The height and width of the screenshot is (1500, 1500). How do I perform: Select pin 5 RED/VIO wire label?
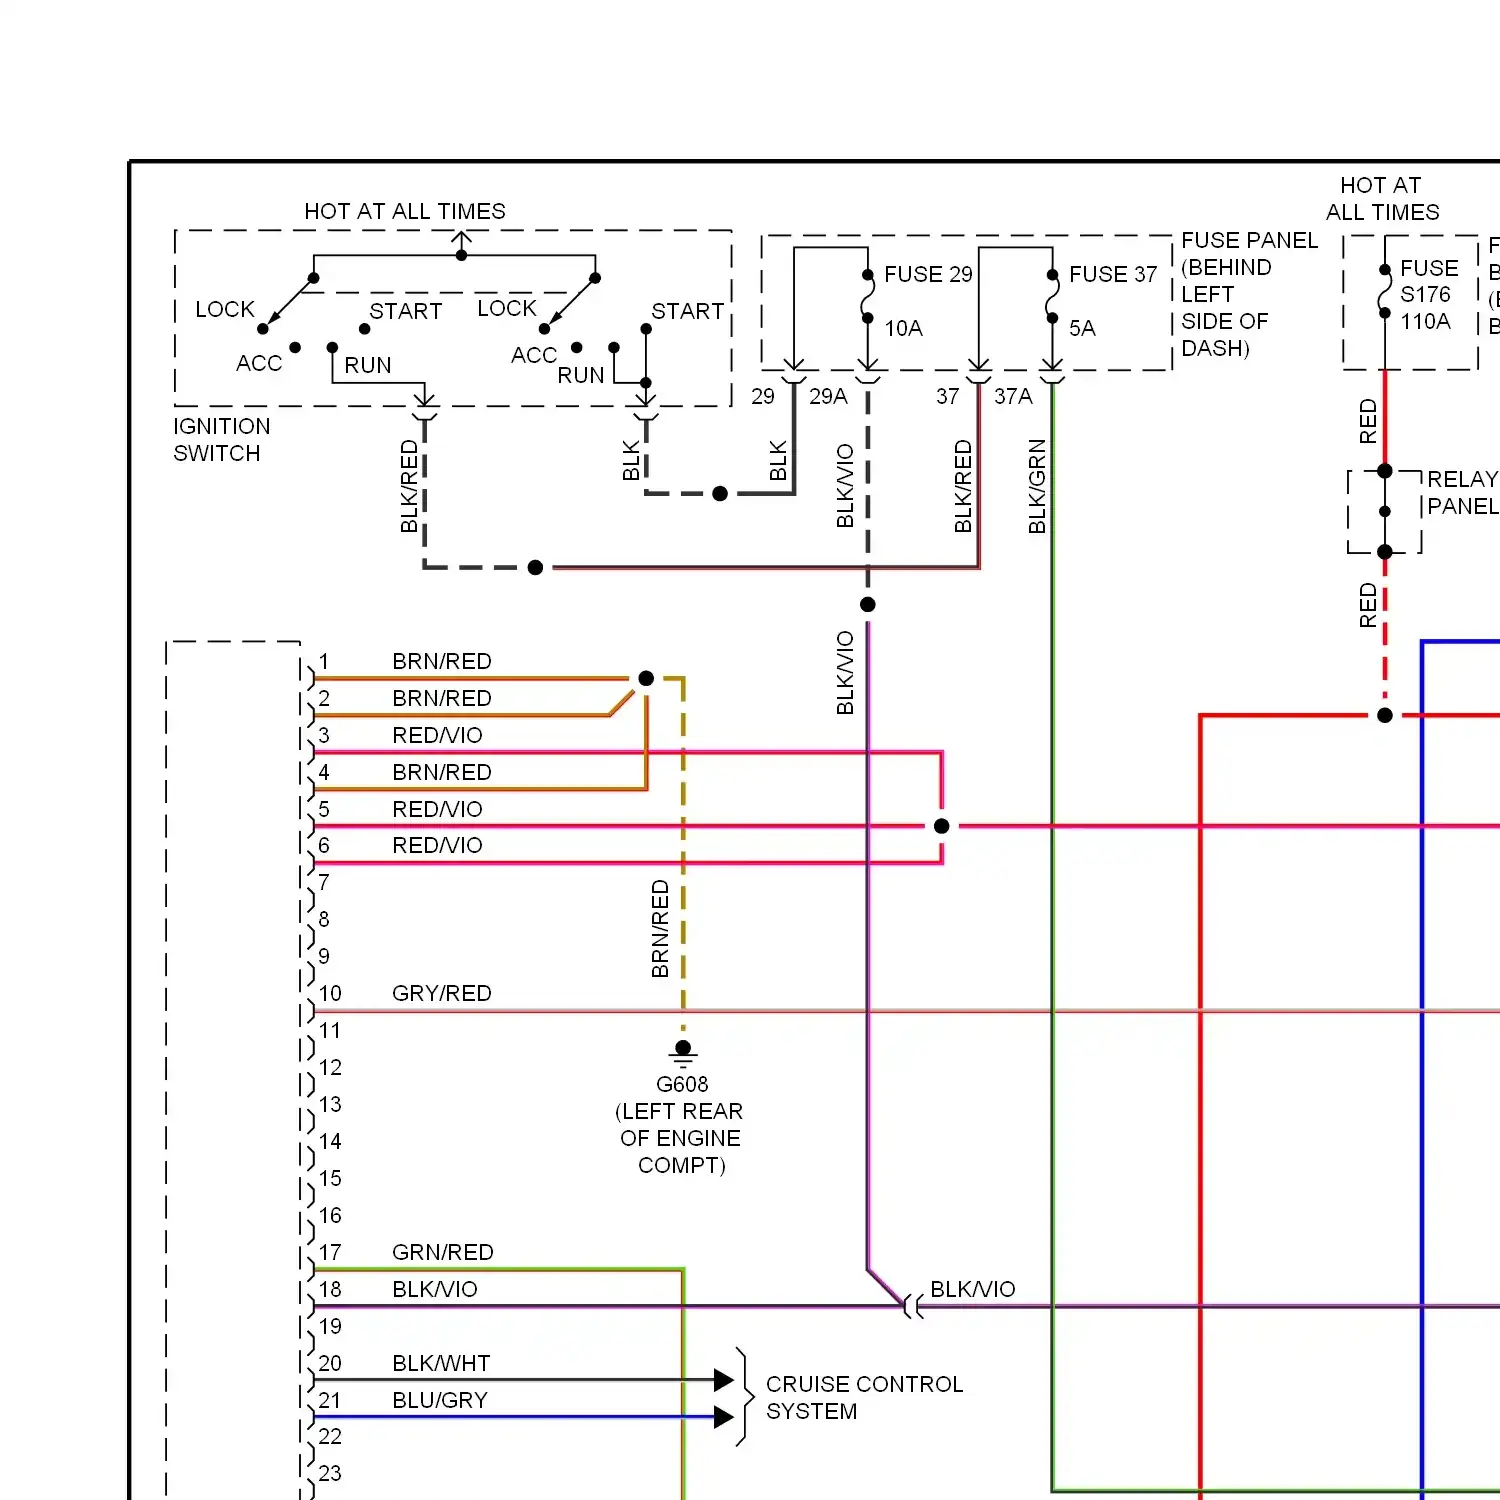click(x=437, y=809)
